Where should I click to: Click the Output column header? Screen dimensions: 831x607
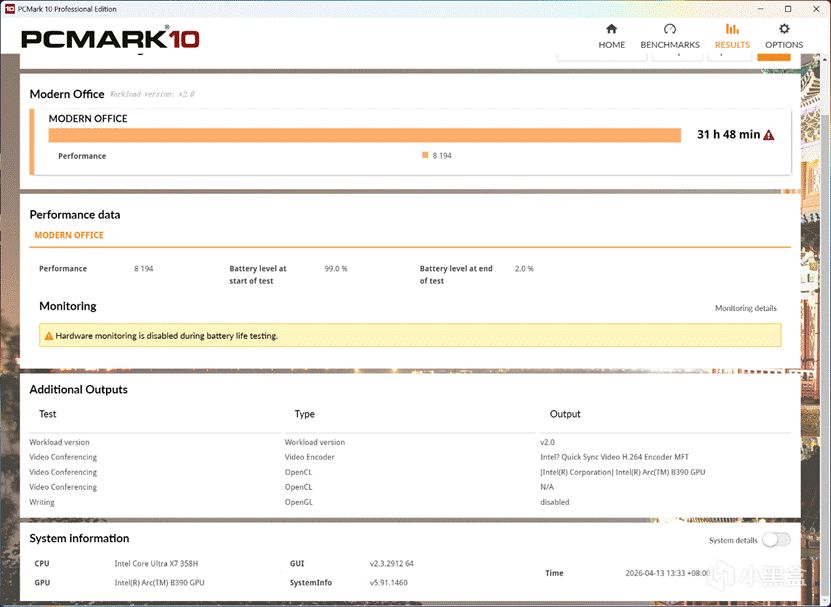565,414
